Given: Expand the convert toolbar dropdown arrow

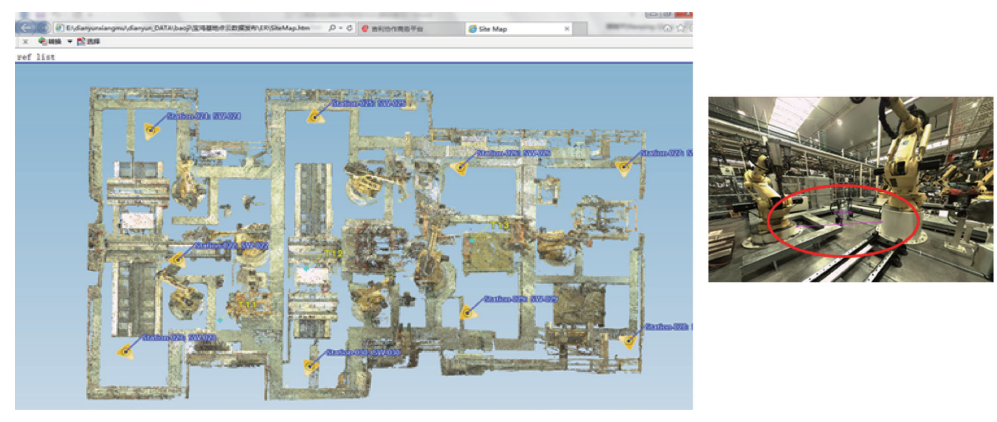Looking at the screenshot, I should pos(69,42).
